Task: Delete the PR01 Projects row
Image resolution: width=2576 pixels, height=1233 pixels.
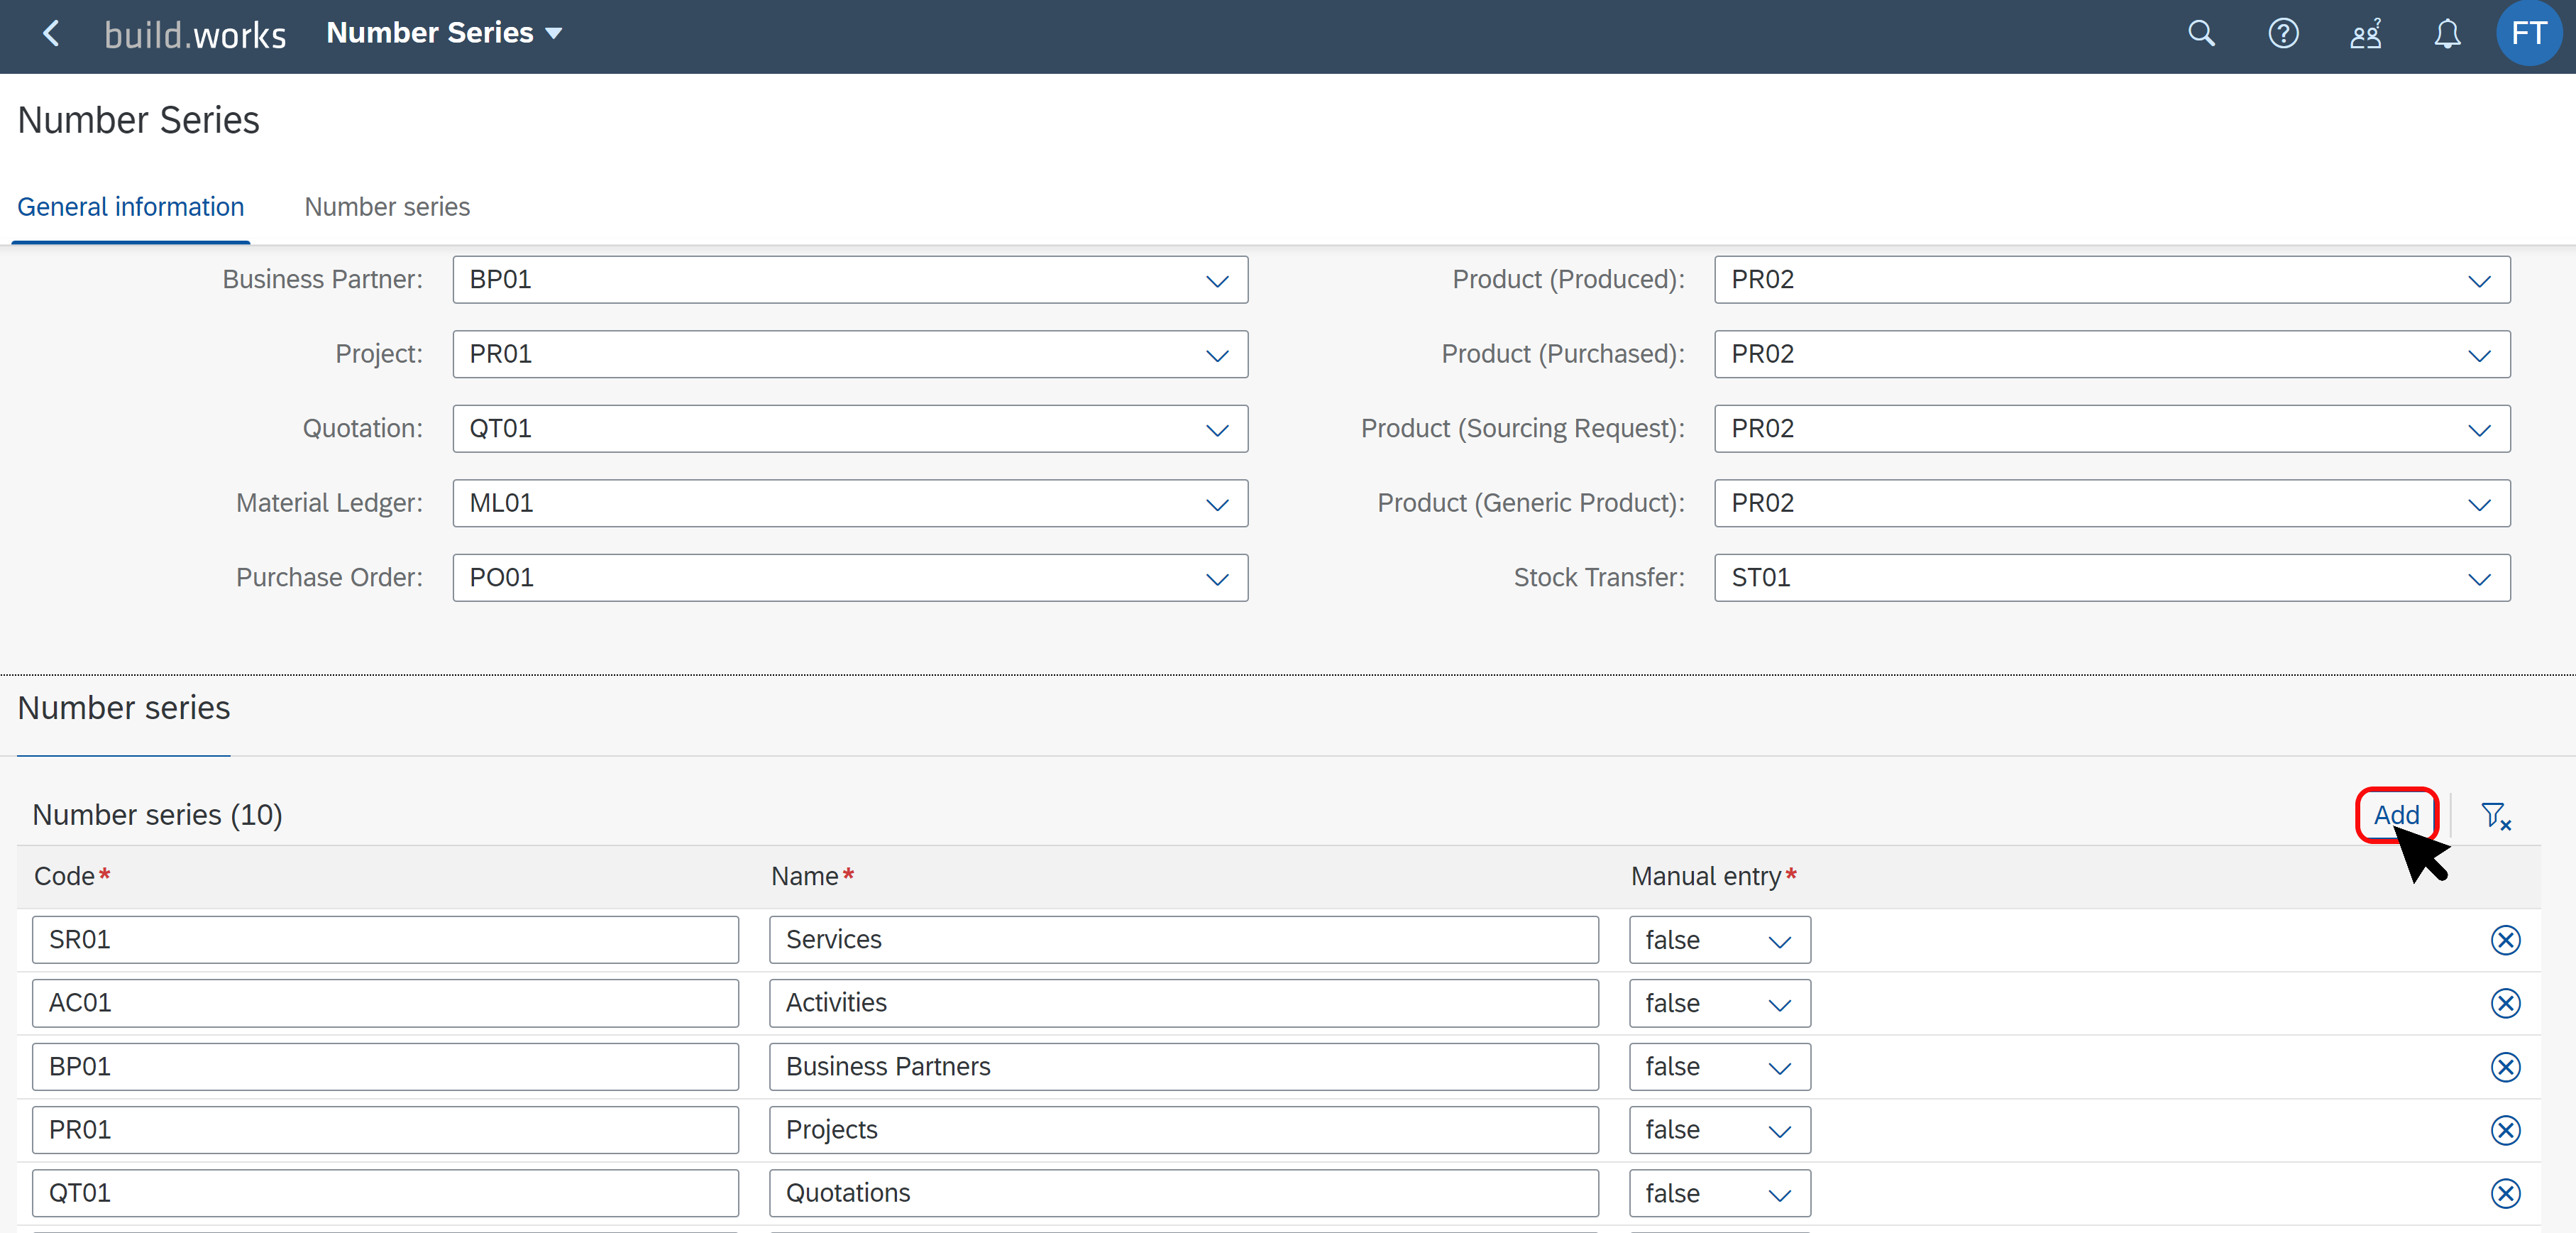Action: click(2505, 1130)
